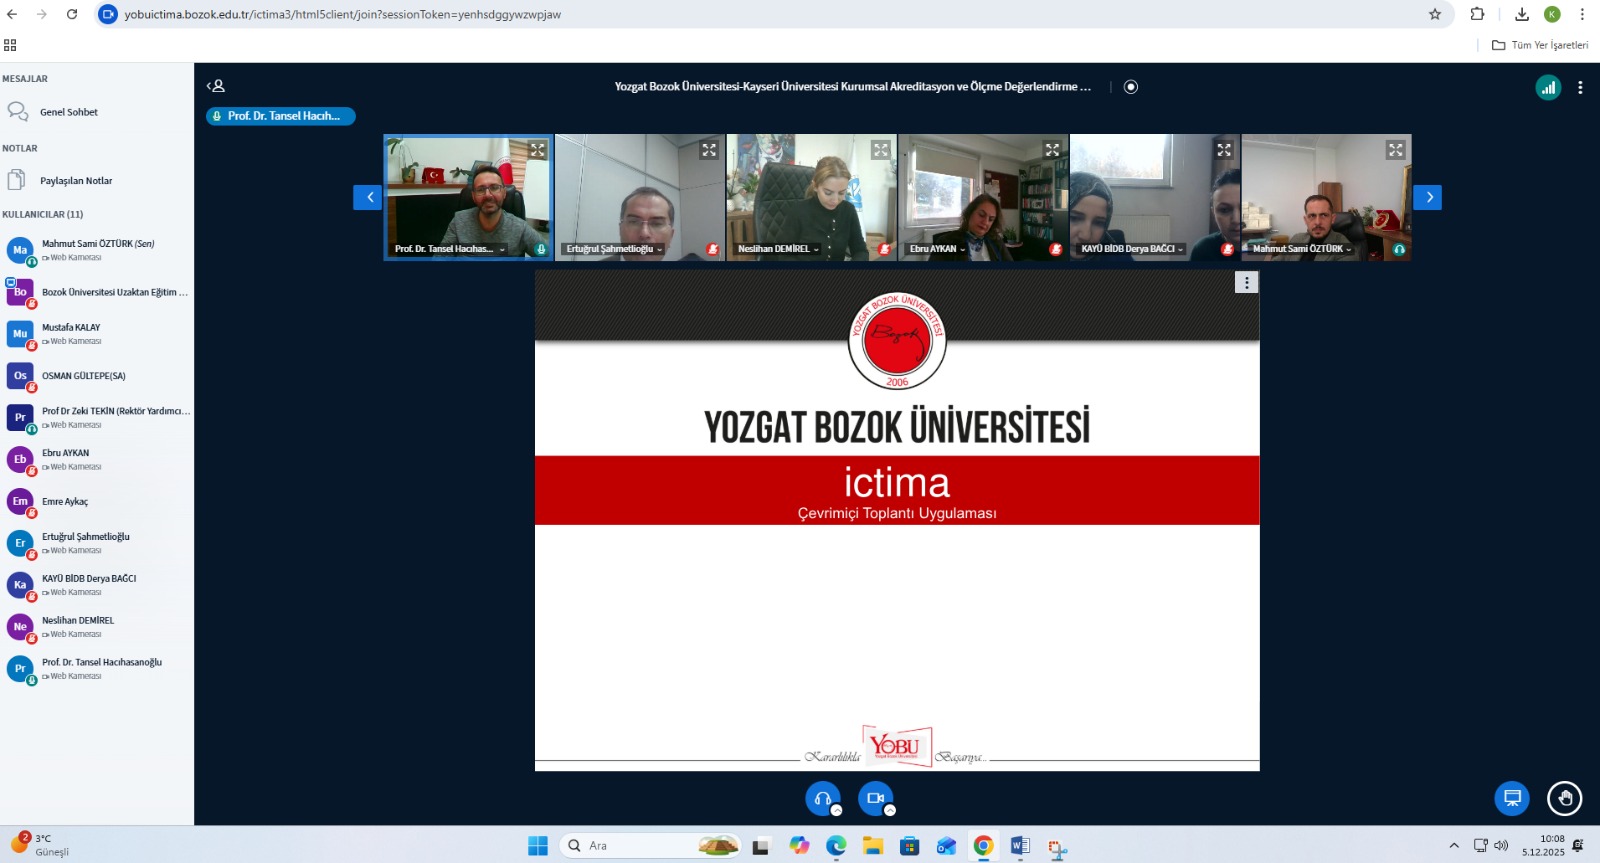1600x863 pixels.
Task: Open Word from the Windows taskbar
Action: click(1020, 846)
